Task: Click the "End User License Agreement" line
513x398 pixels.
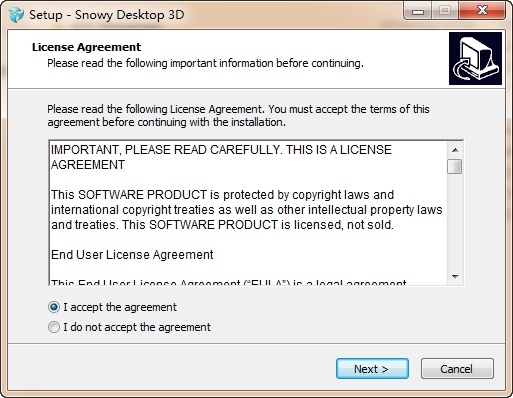Action: (132, 255)
